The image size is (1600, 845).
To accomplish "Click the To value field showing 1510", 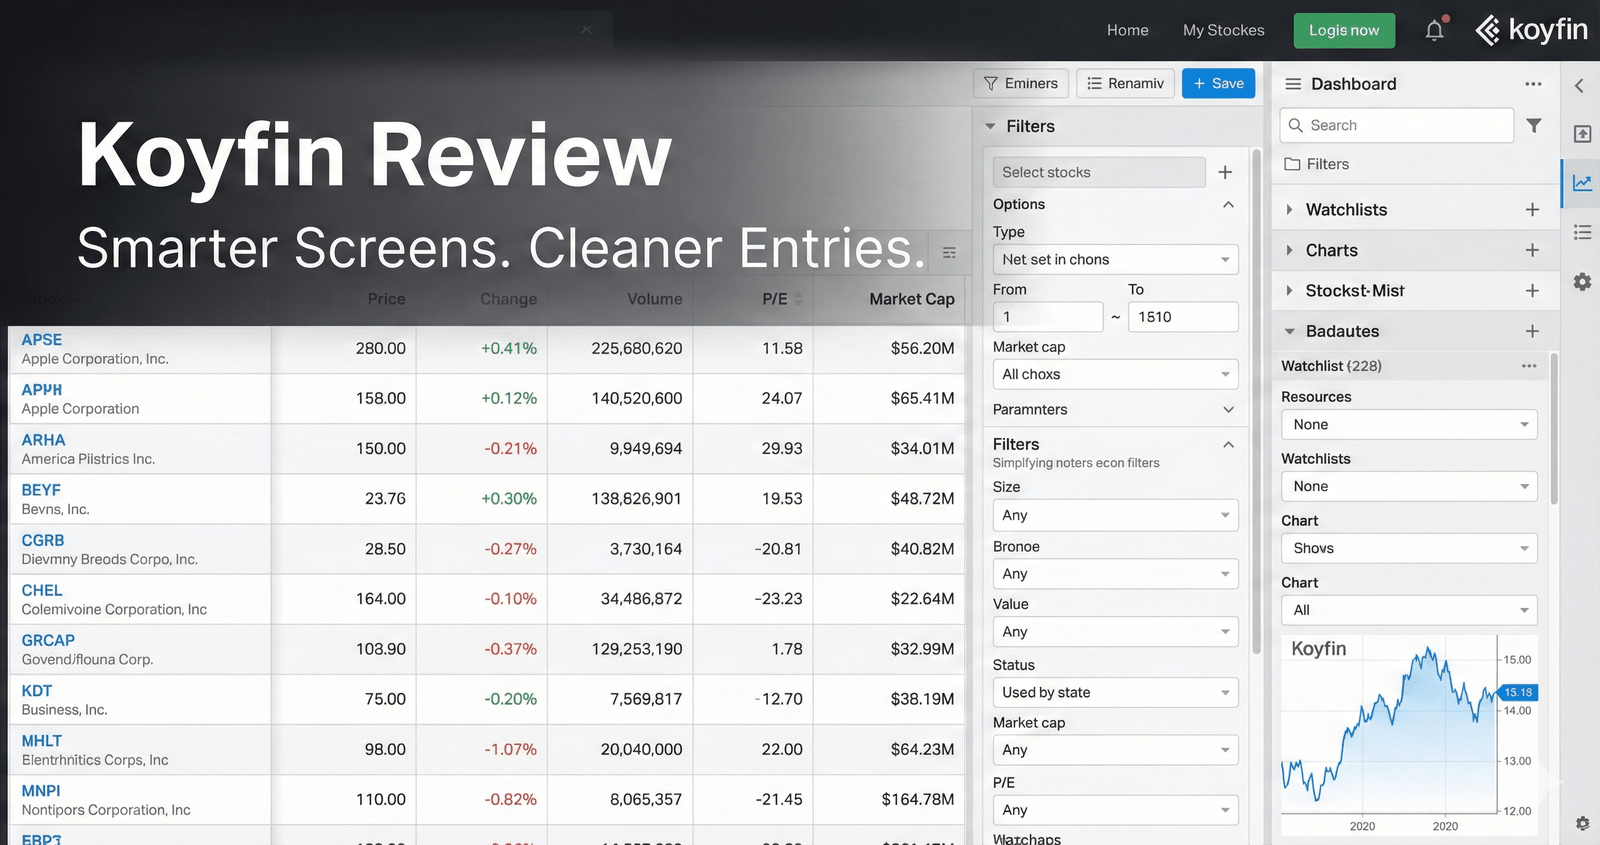I will pos(1183,317).
